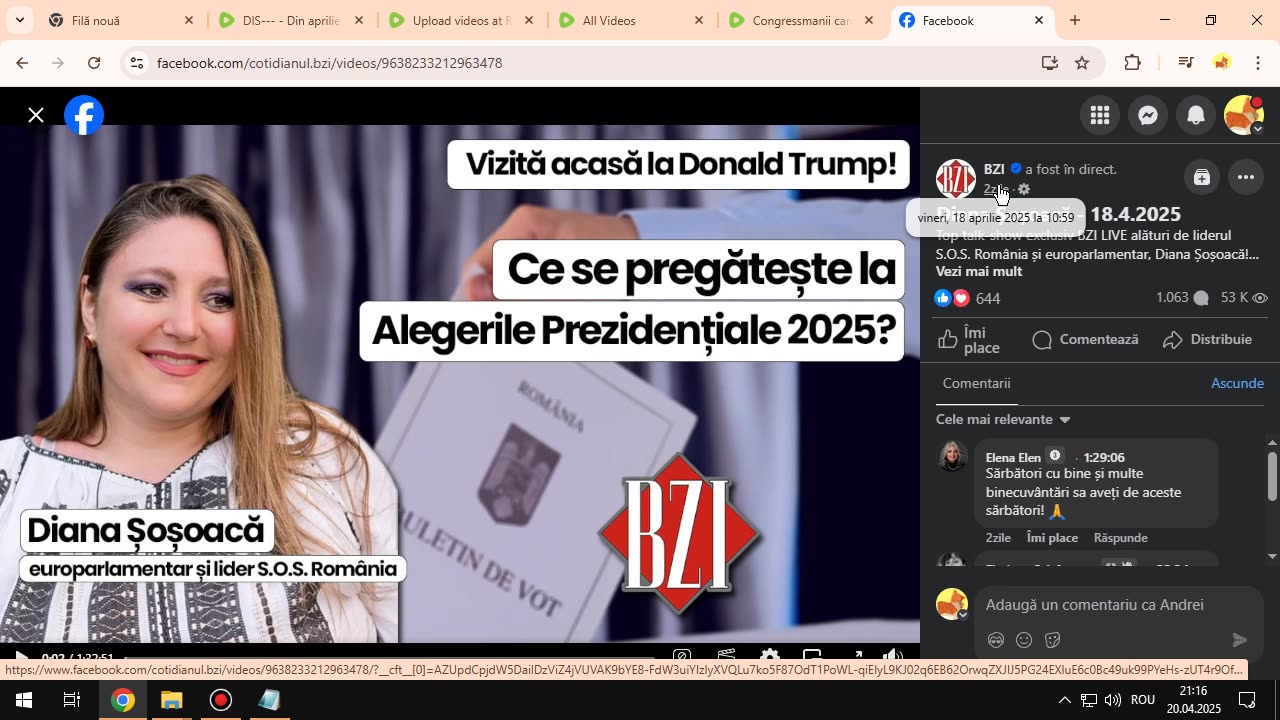This screenshot has width=1280, height=720.
Task: Send the comment with the arrow icon
Action: pyautogui.click(x=1240, y=640)
